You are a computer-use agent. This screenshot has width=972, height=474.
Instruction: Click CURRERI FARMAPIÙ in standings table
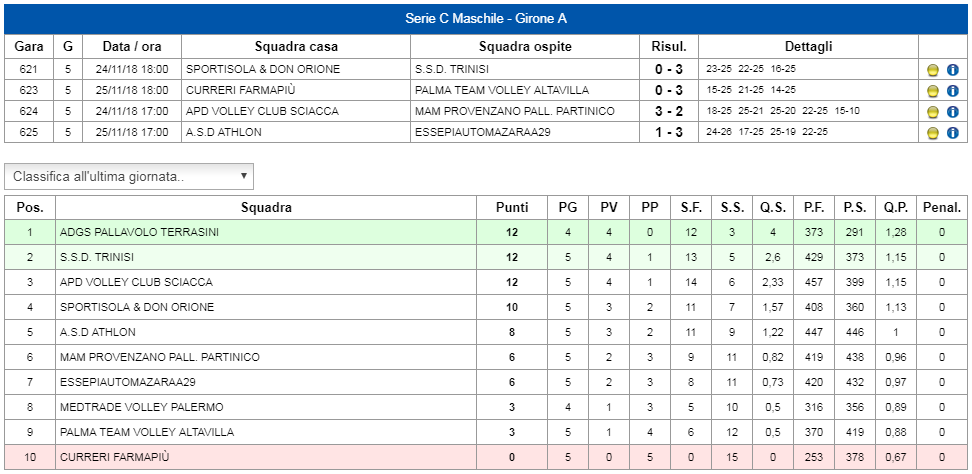[x=115, y=457]
